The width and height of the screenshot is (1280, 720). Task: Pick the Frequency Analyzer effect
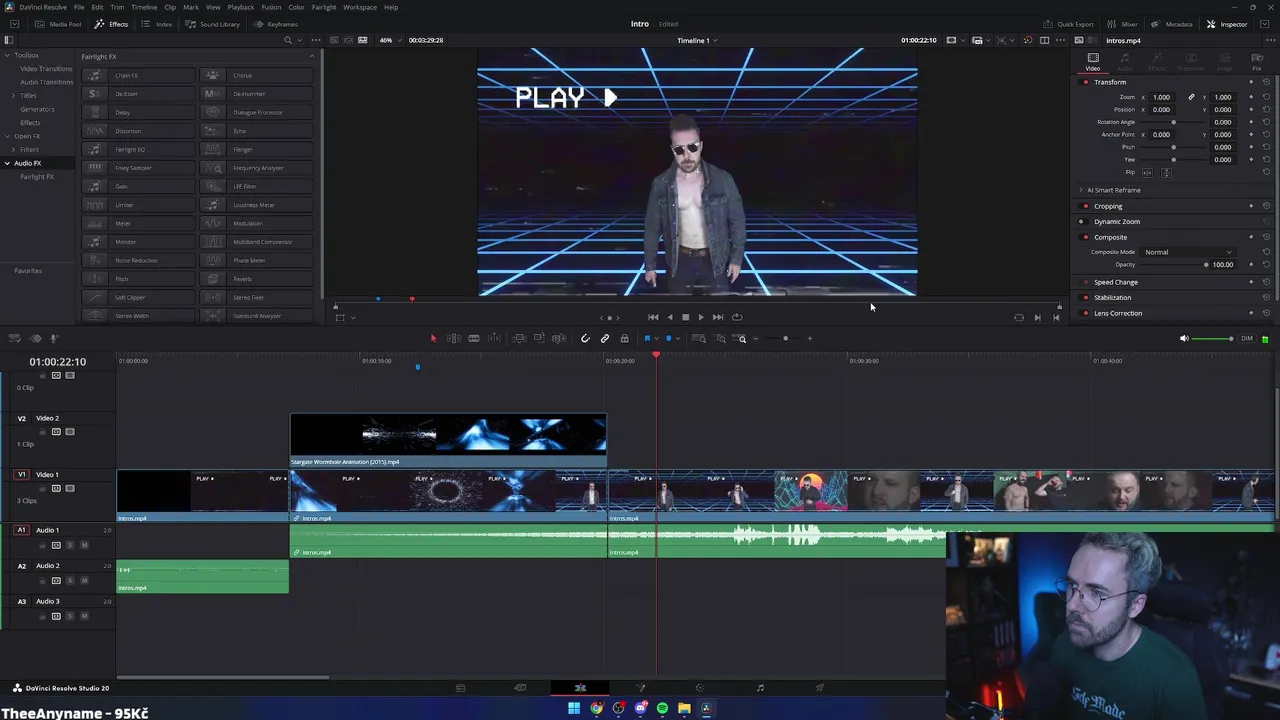click(x=257, y=168)
